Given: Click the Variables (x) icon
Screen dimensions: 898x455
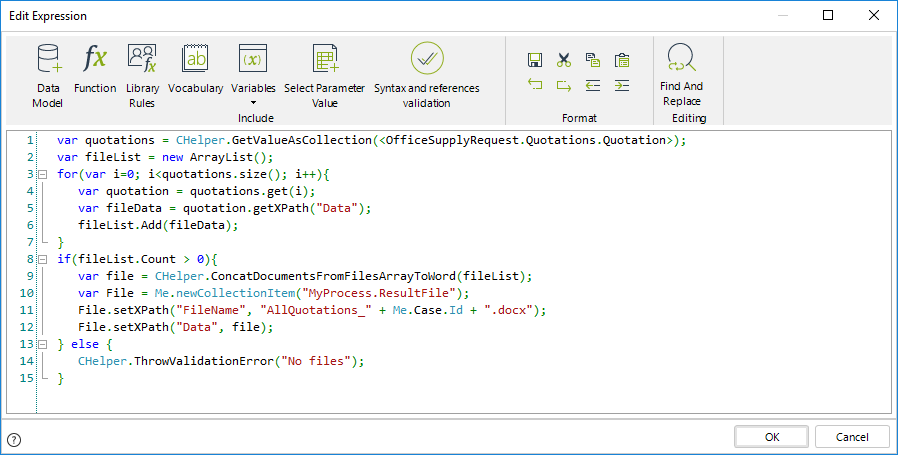Looking at the screenshot, I should coord(253,58).
